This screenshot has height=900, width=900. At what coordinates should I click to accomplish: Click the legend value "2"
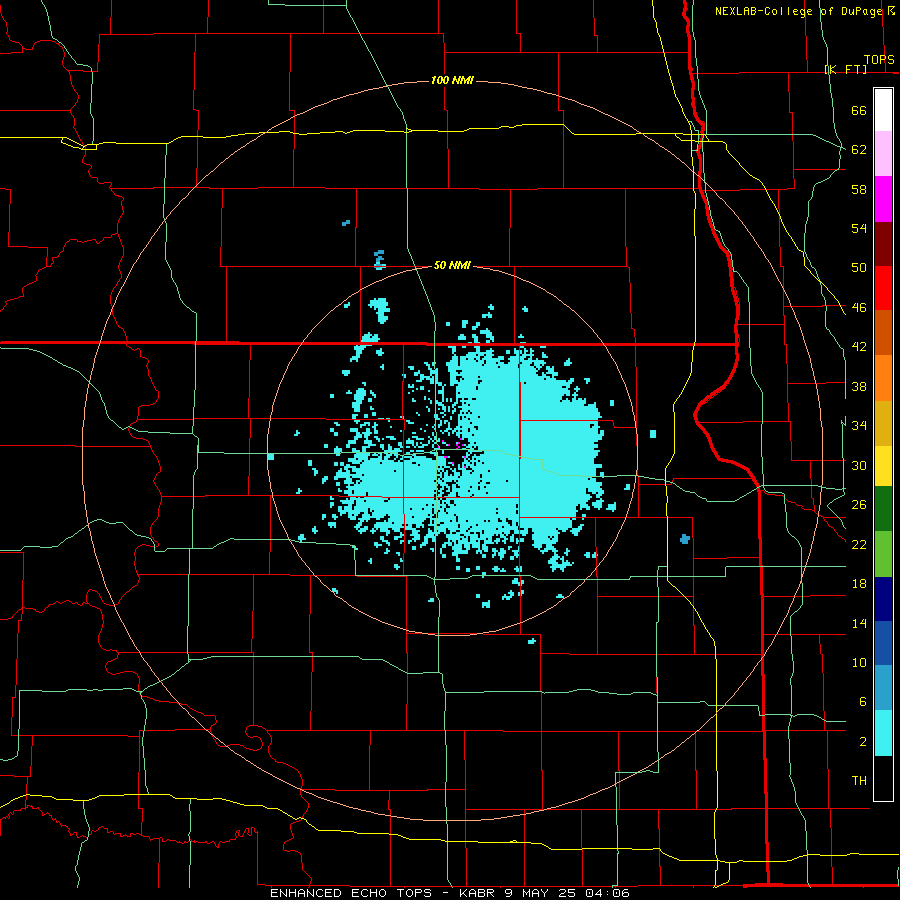tap(862, 742)
